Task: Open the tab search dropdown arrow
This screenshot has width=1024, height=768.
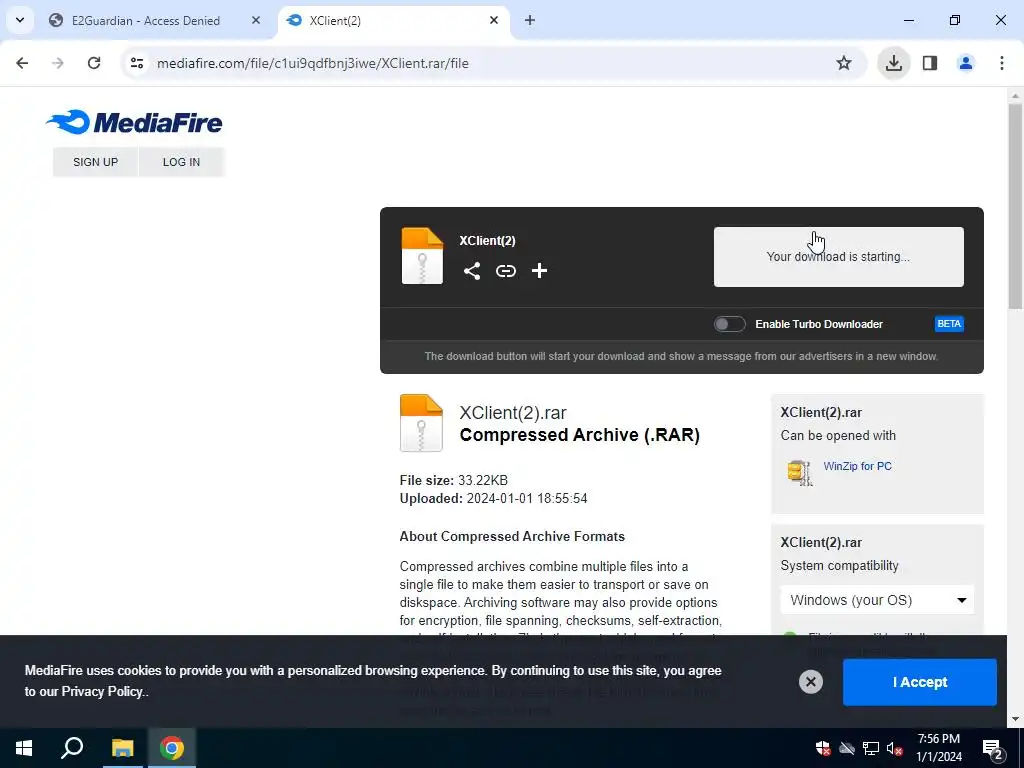Action: click(20, 20)
